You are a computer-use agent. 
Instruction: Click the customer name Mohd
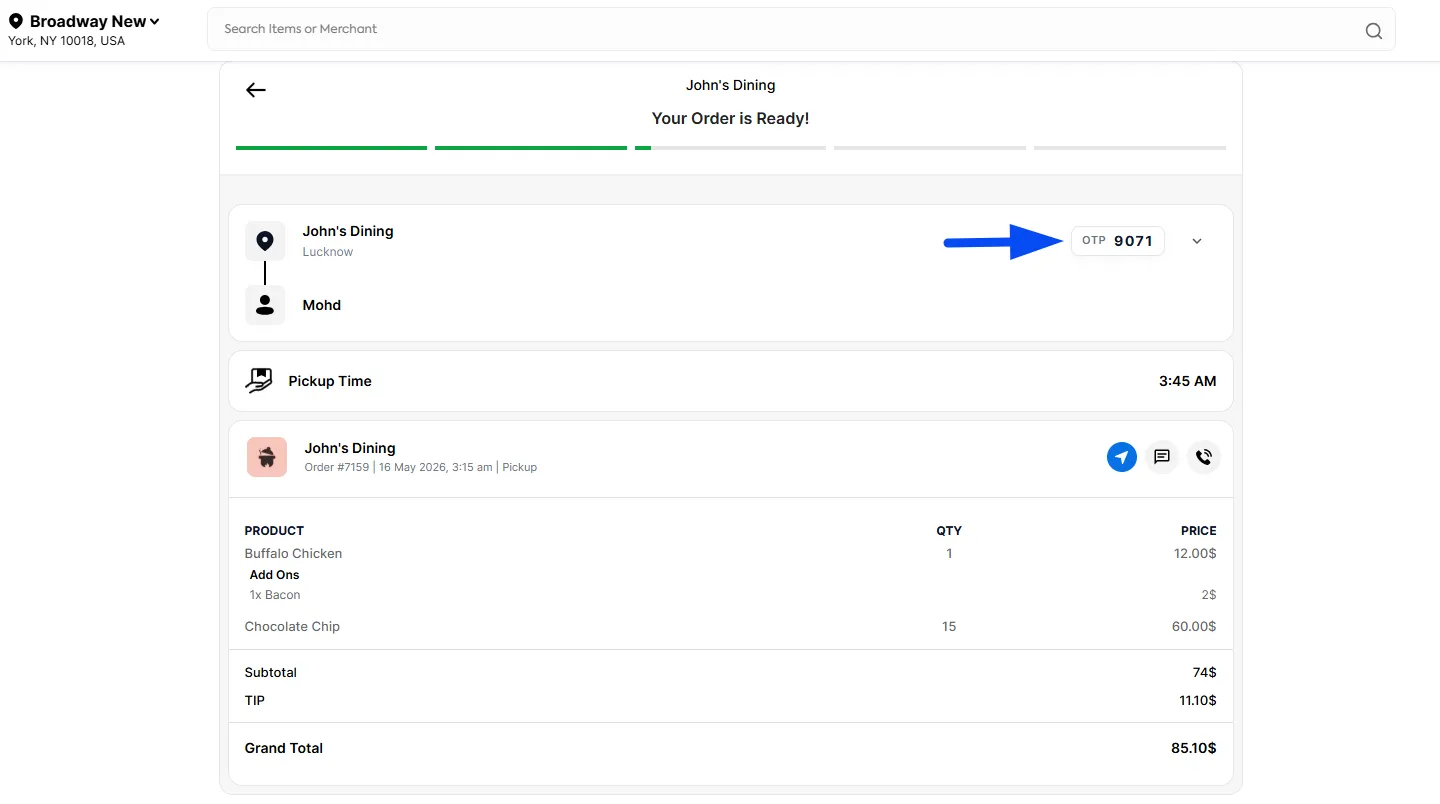click(x=322, y=305)
